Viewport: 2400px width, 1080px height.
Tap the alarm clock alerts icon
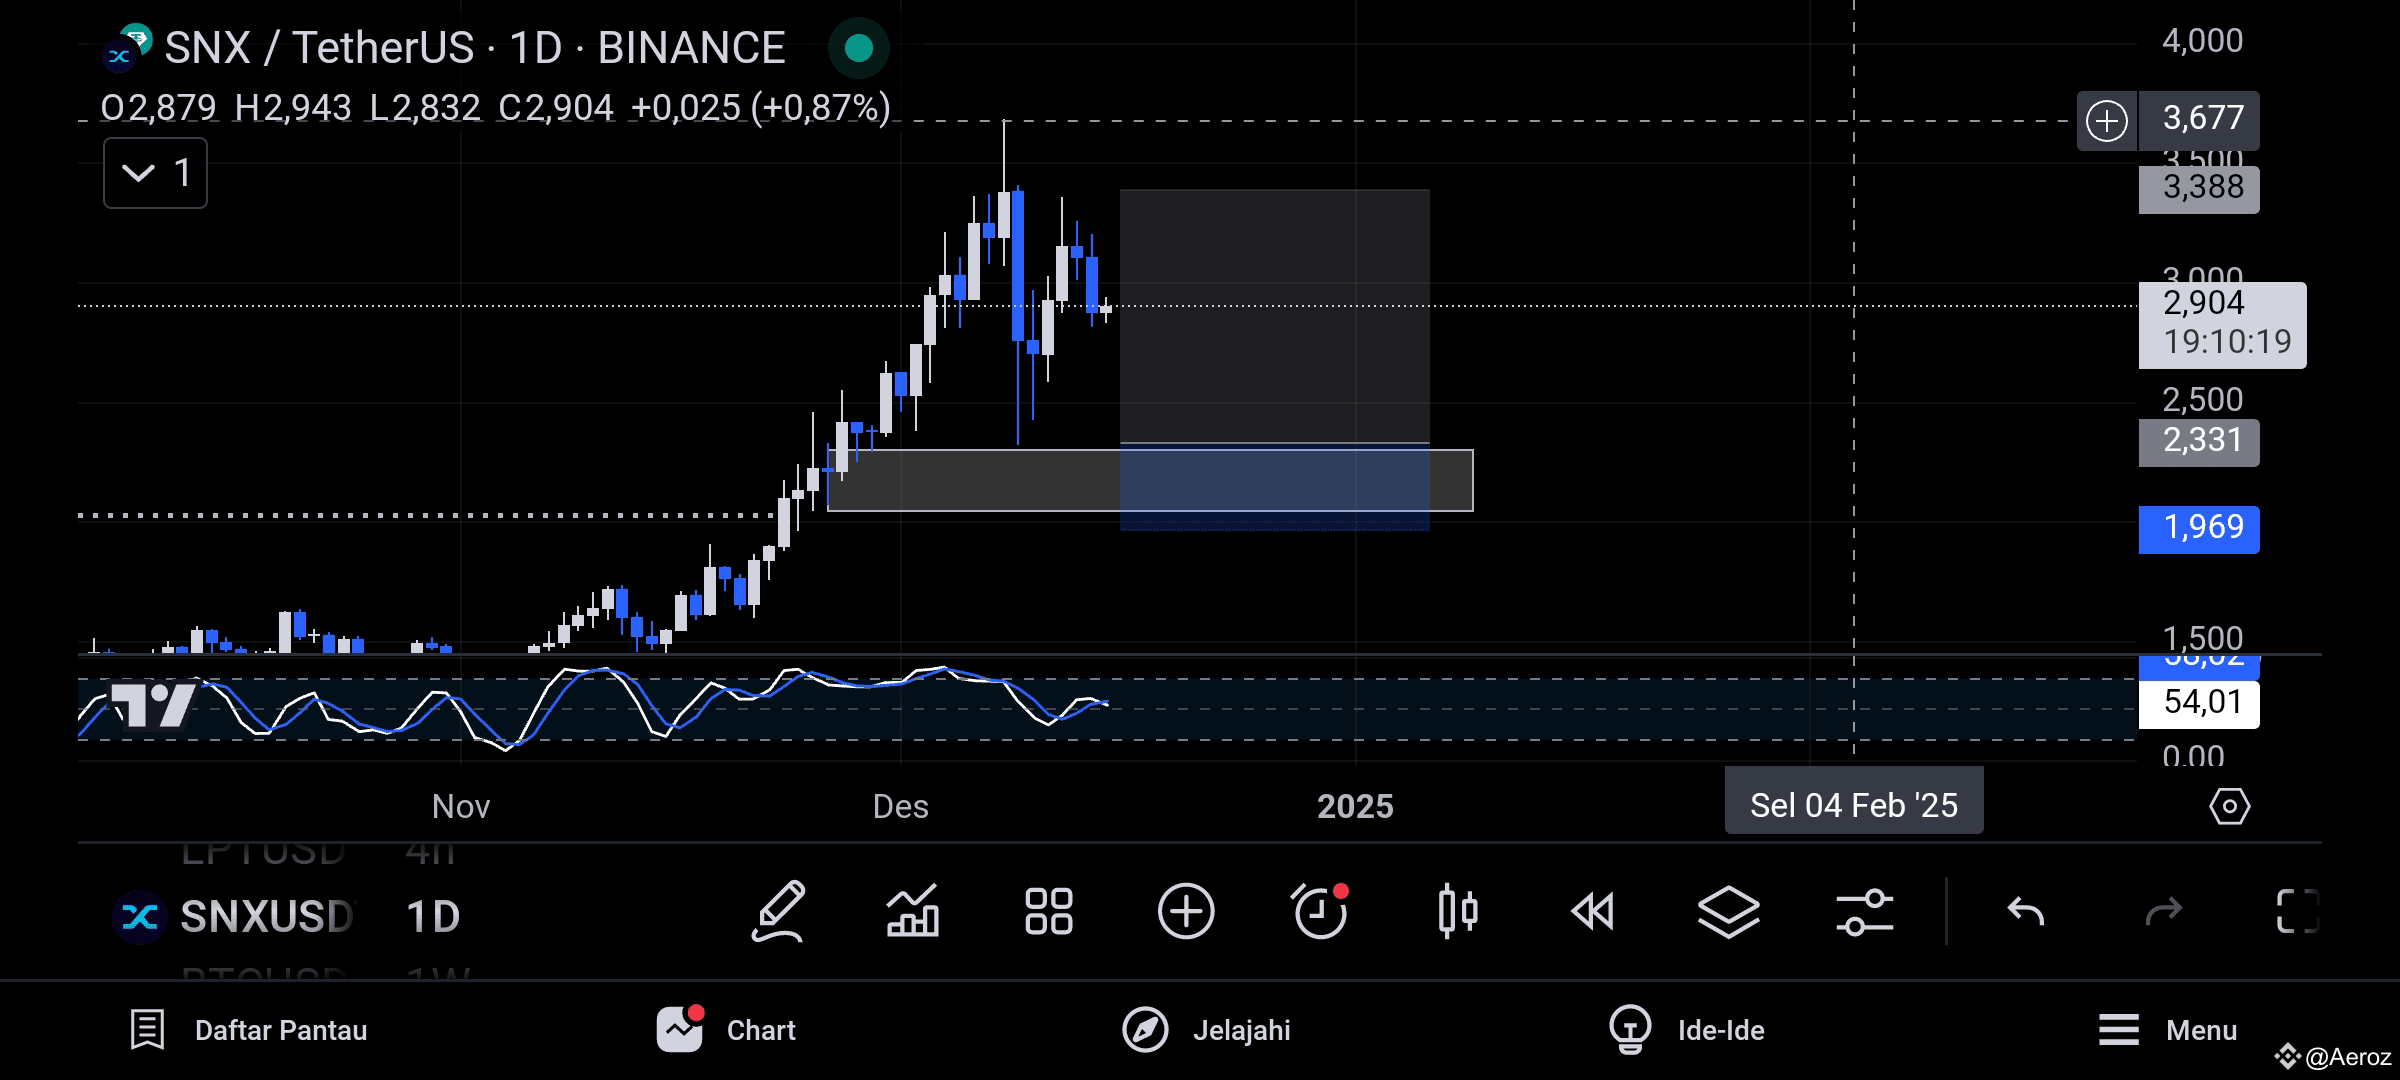(1320, 912)
